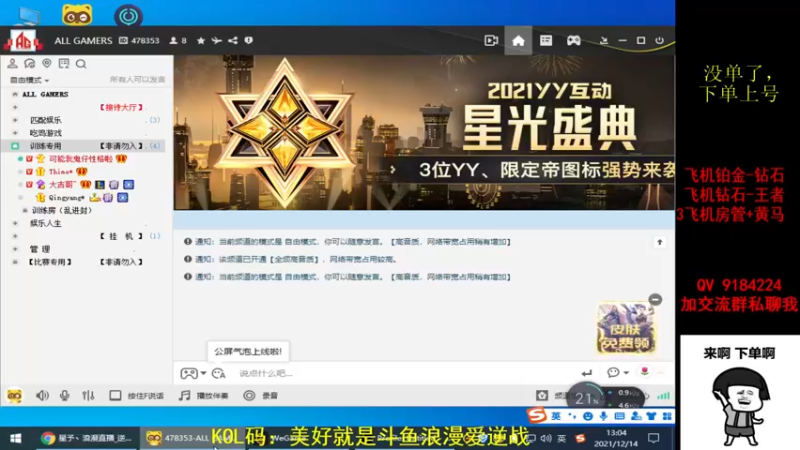Screen dimensions: 800x450
Task: Send a flower with the flower icon
Action: click(x=645, y=372)
